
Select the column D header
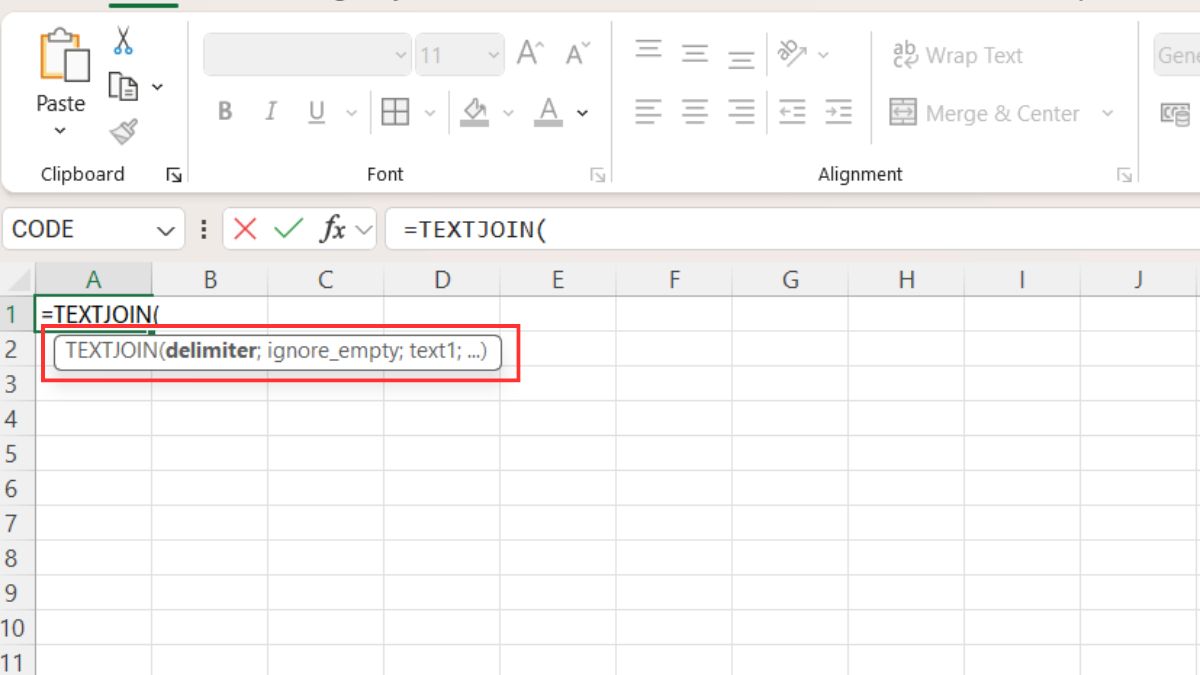pos(441,280)
